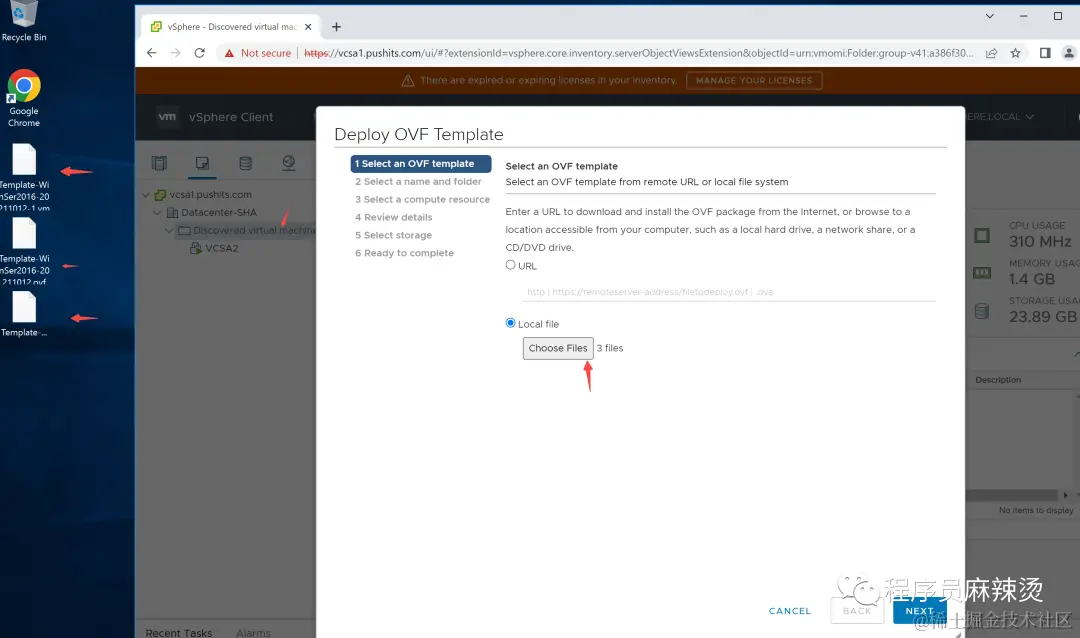Click the OVF URL input field

click(729, 292)
